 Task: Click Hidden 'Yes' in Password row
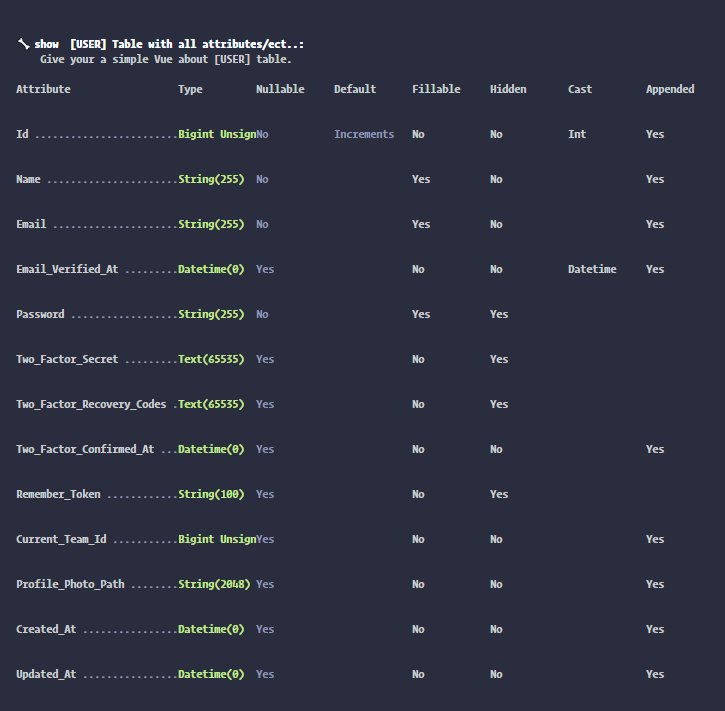click(499, 314)
